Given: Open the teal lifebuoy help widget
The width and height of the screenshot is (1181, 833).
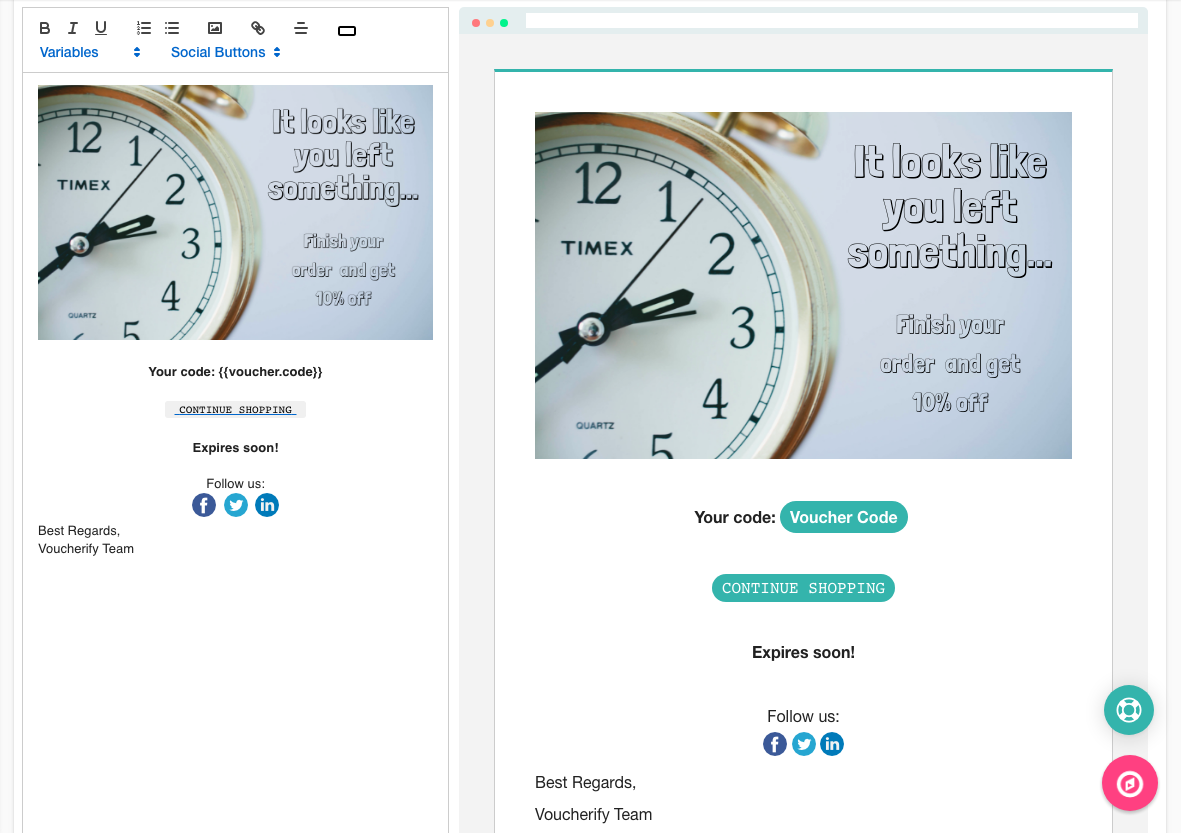Looking at the screenshot, I should pyautogui.click(x=1129, y=710).
